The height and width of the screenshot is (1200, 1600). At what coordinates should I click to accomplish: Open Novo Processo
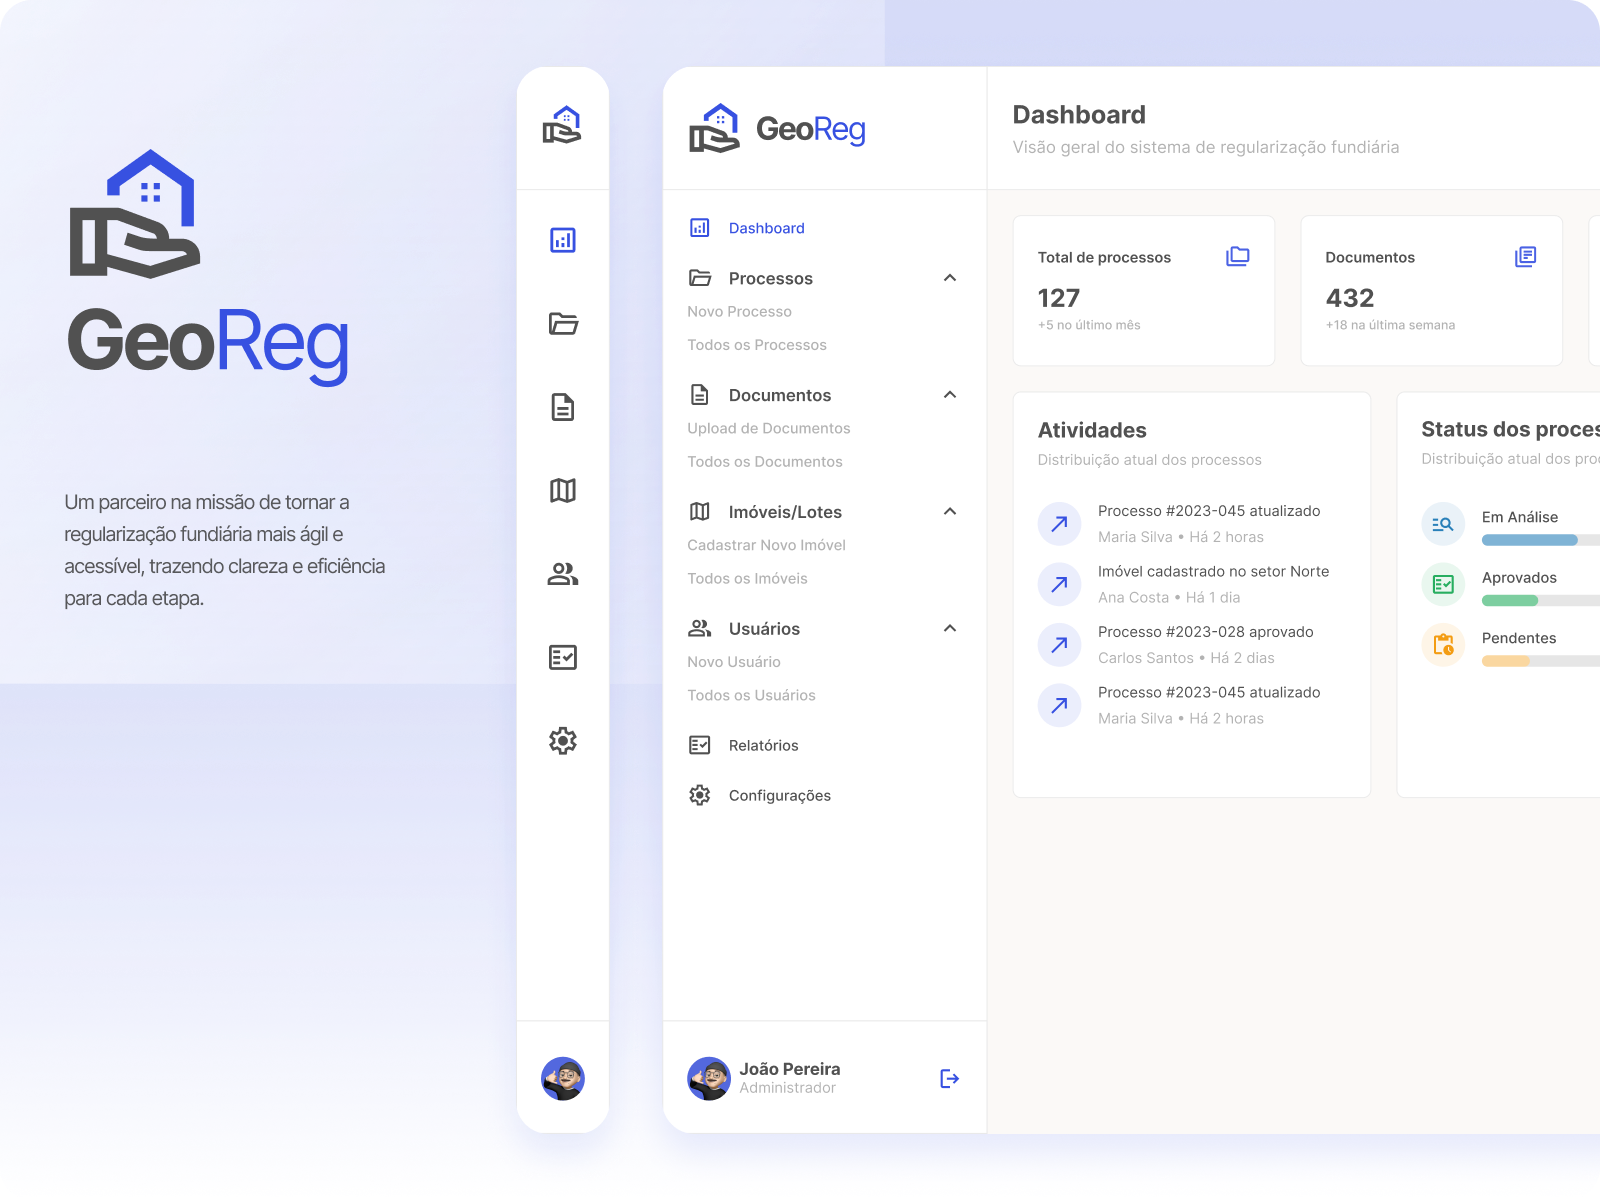pyautogui.click(x=739, y=311)
